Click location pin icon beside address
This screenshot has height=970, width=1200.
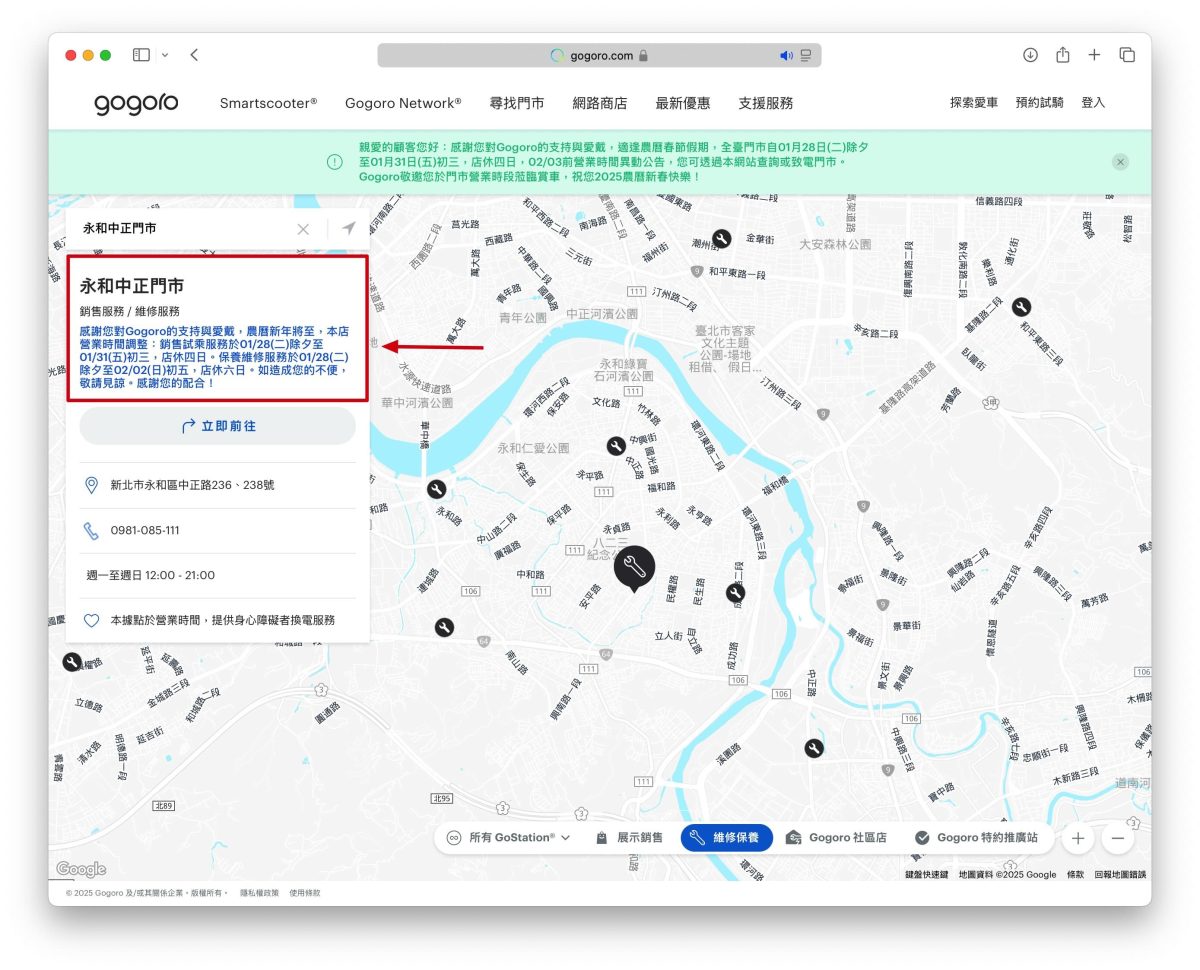click(x=91, y=485)
